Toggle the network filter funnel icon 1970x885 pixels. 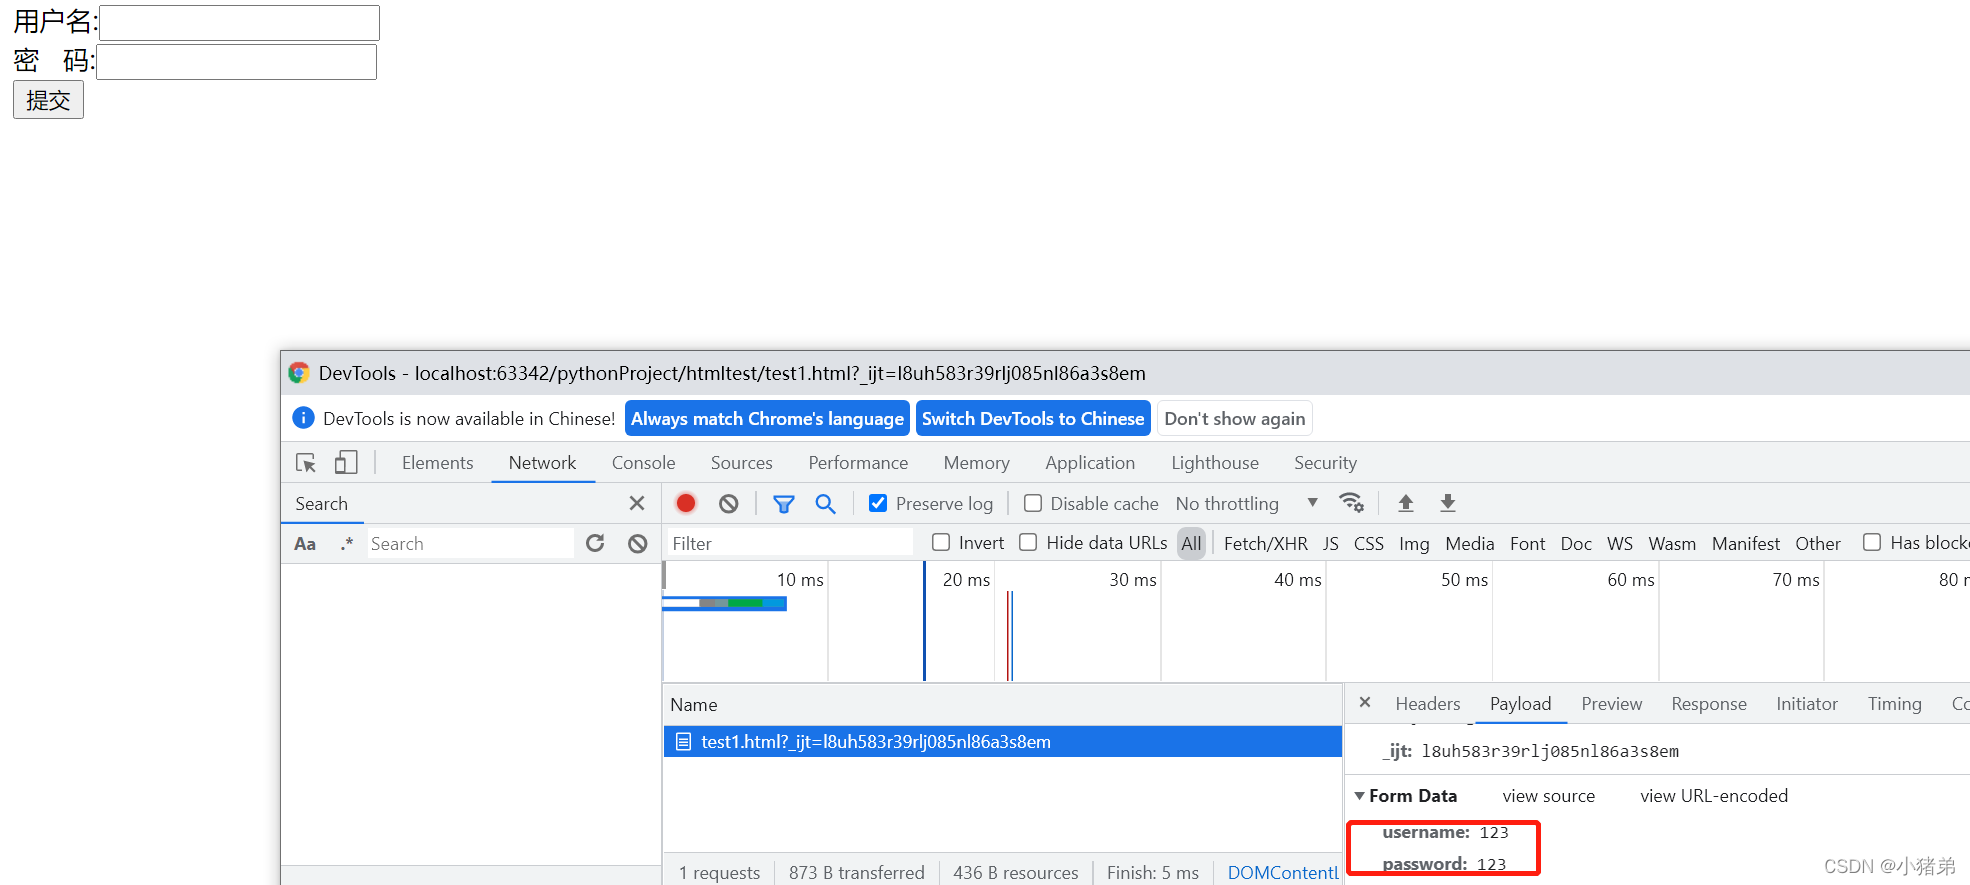click(x=784, y=504)
